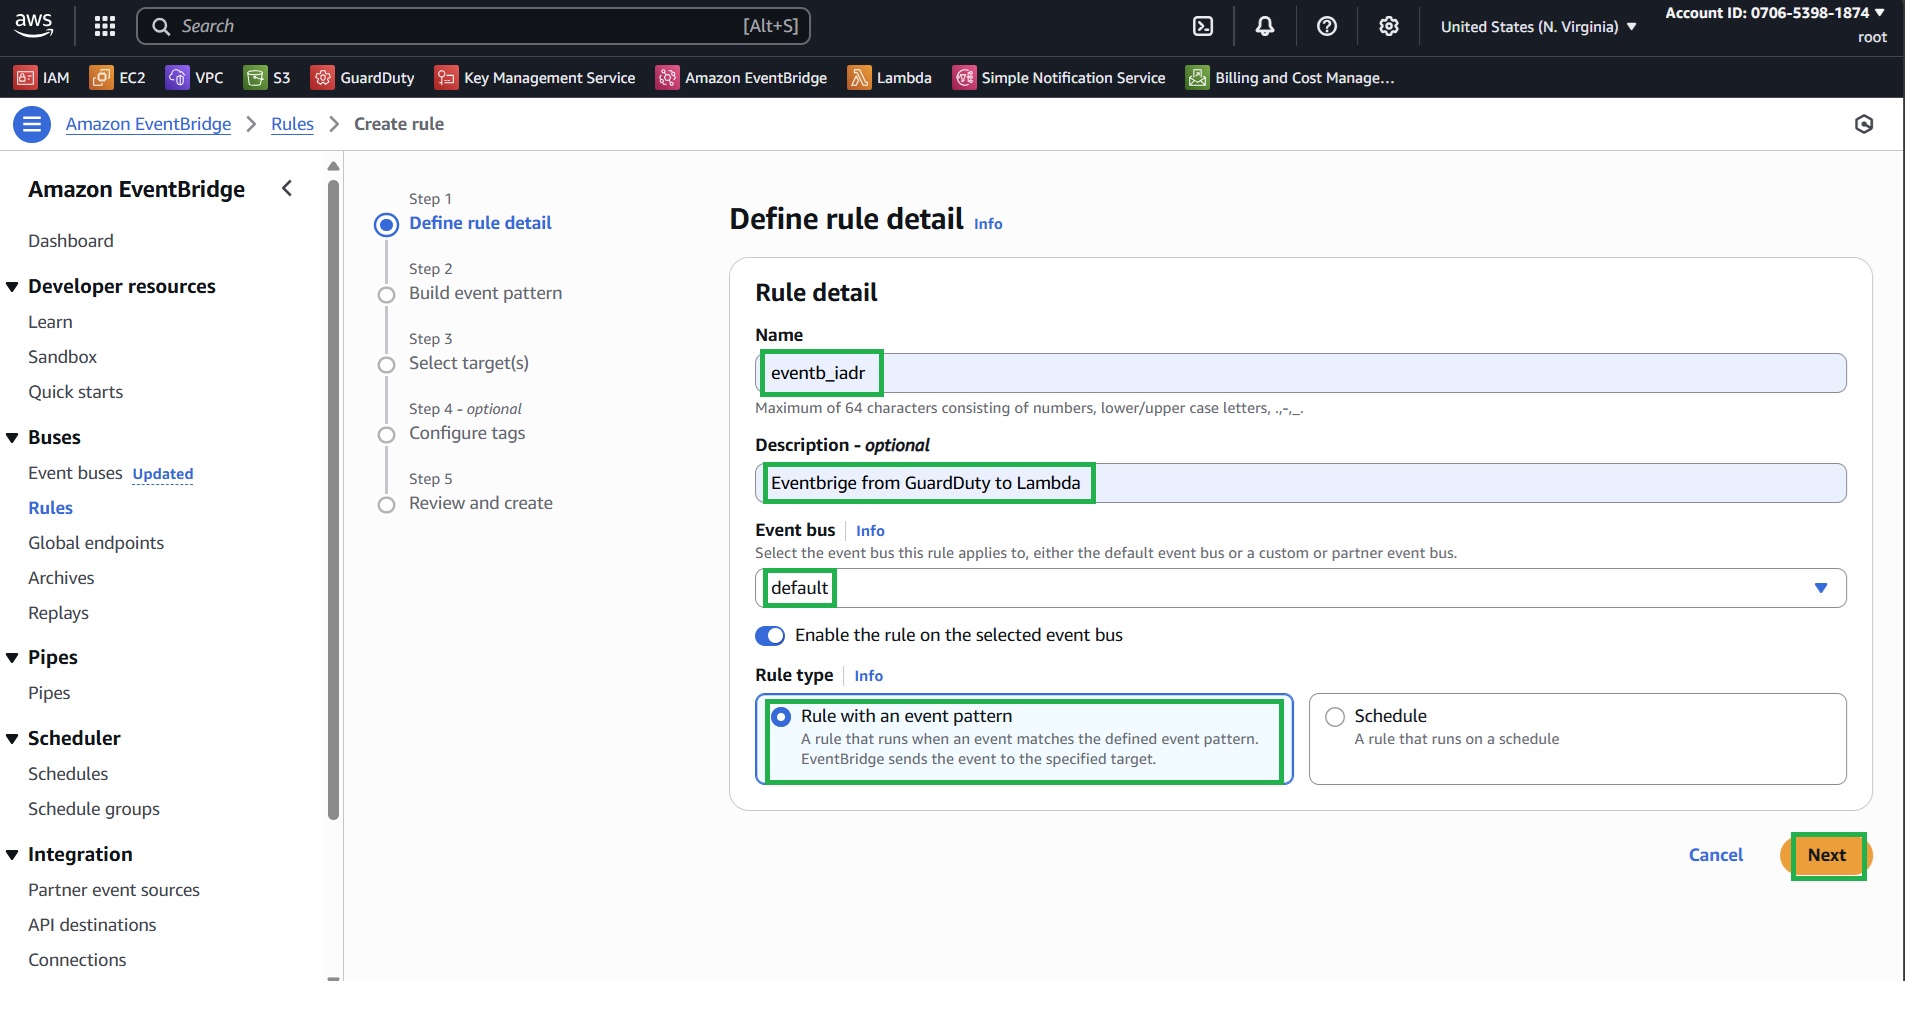
Task: Open Info link beside Event bus
Action: click(x=870, y=531)
